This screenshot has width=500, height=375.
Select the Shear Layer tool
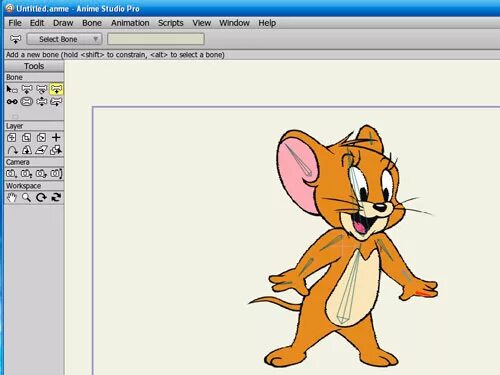click(41, 150)
